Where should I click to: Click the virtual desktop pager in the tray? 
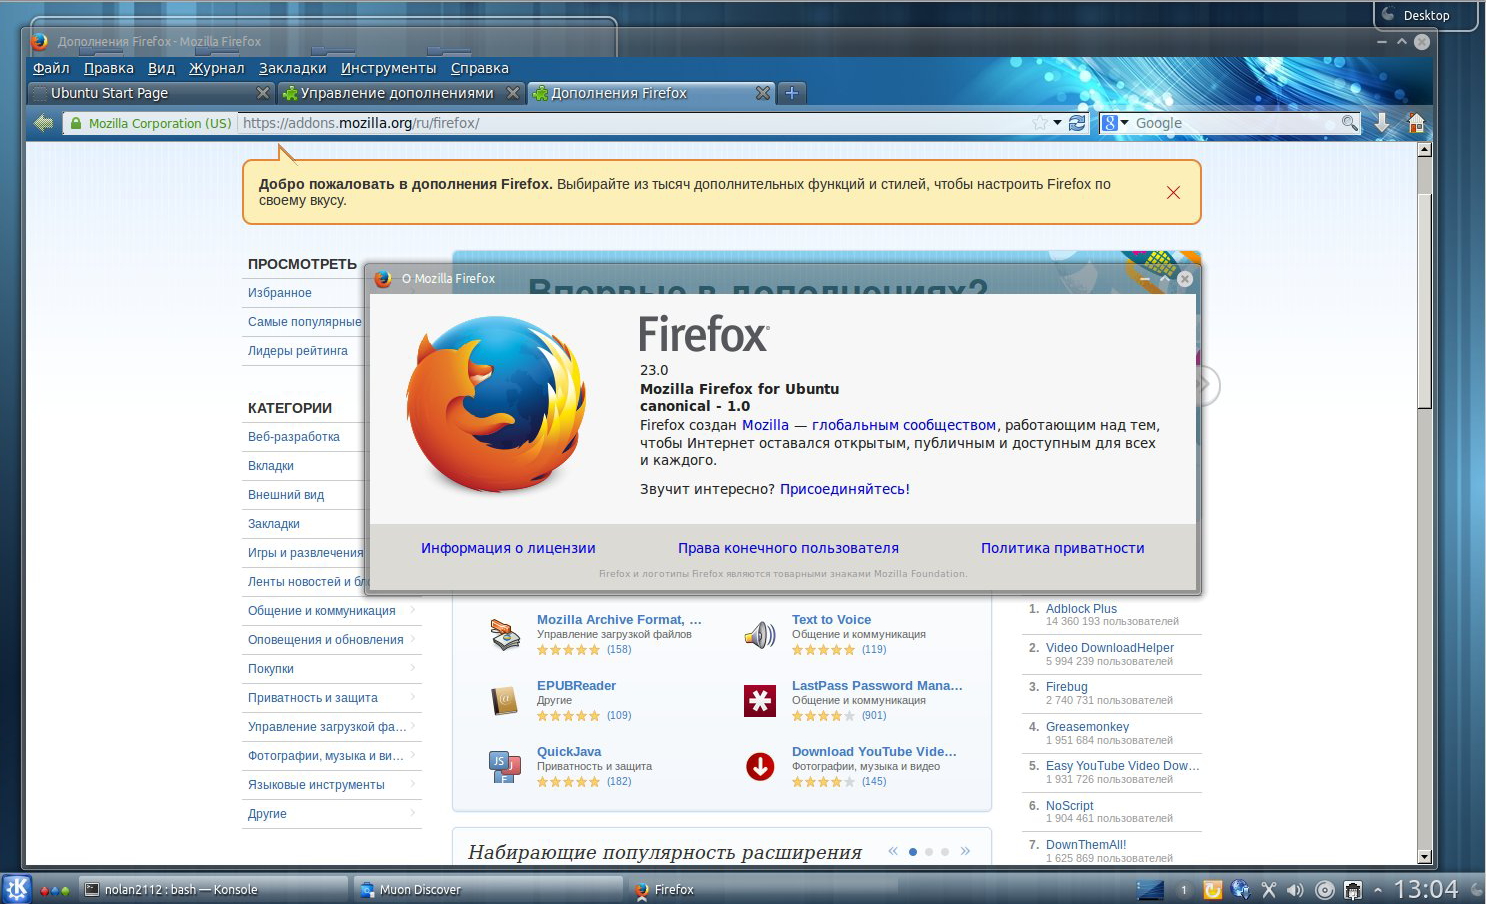[x=1151, y=889]
